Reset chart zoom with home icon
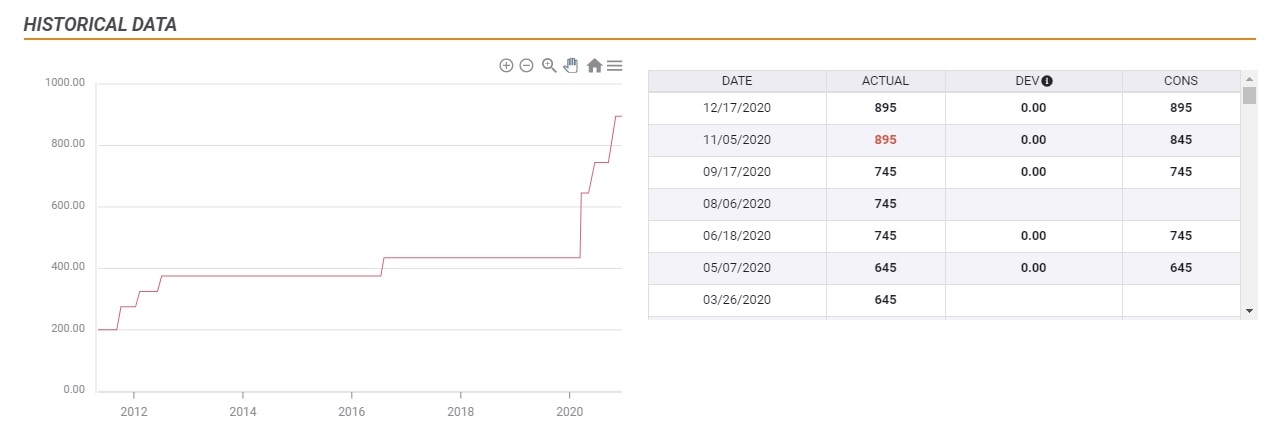Viewport: 1276px width, 441px height. tap(594, 66)
